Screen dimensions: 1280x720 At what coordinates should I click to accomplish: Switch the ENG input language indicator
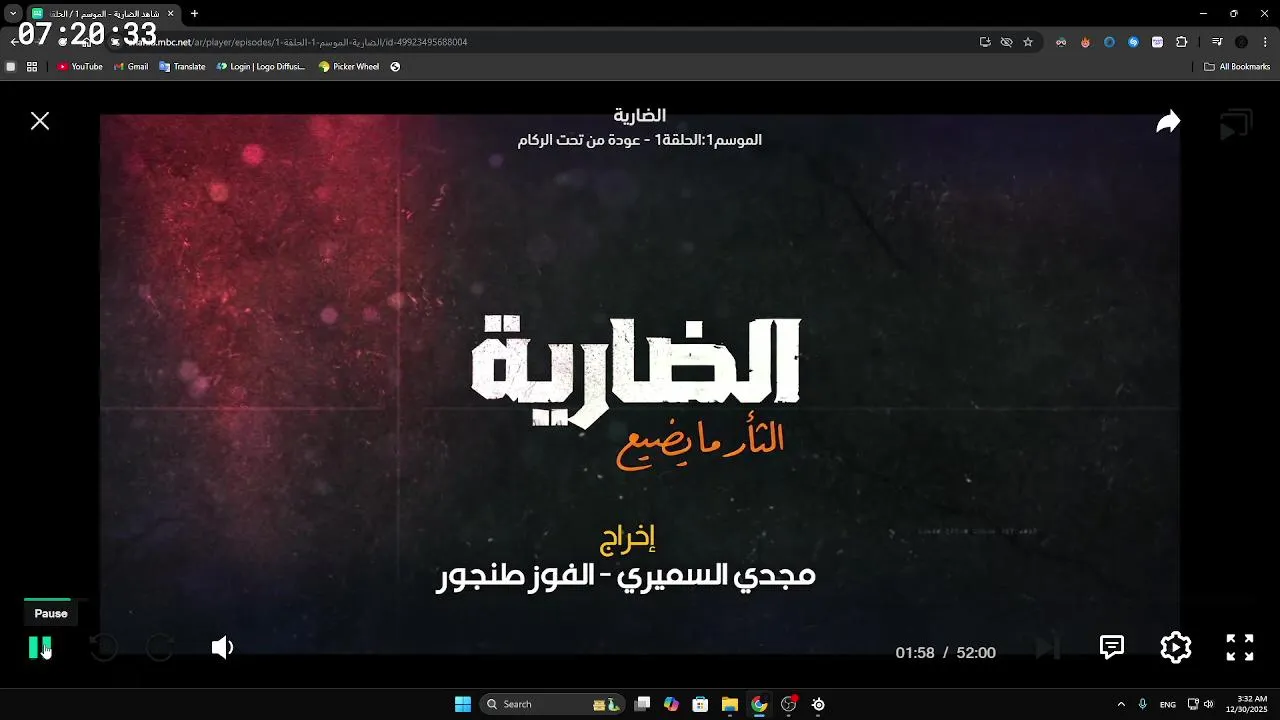(1167, 704)
